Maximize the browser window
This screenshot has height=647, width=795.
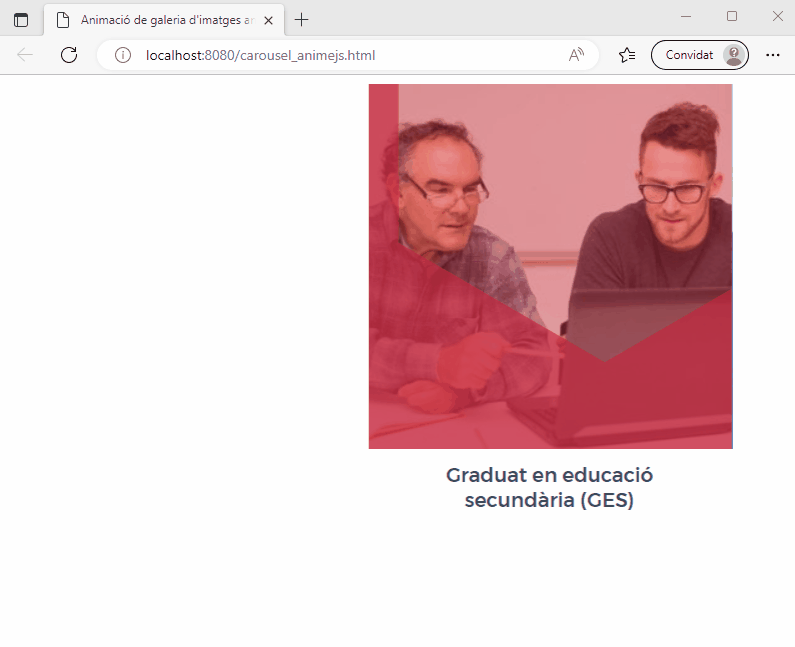pos(732,16)
